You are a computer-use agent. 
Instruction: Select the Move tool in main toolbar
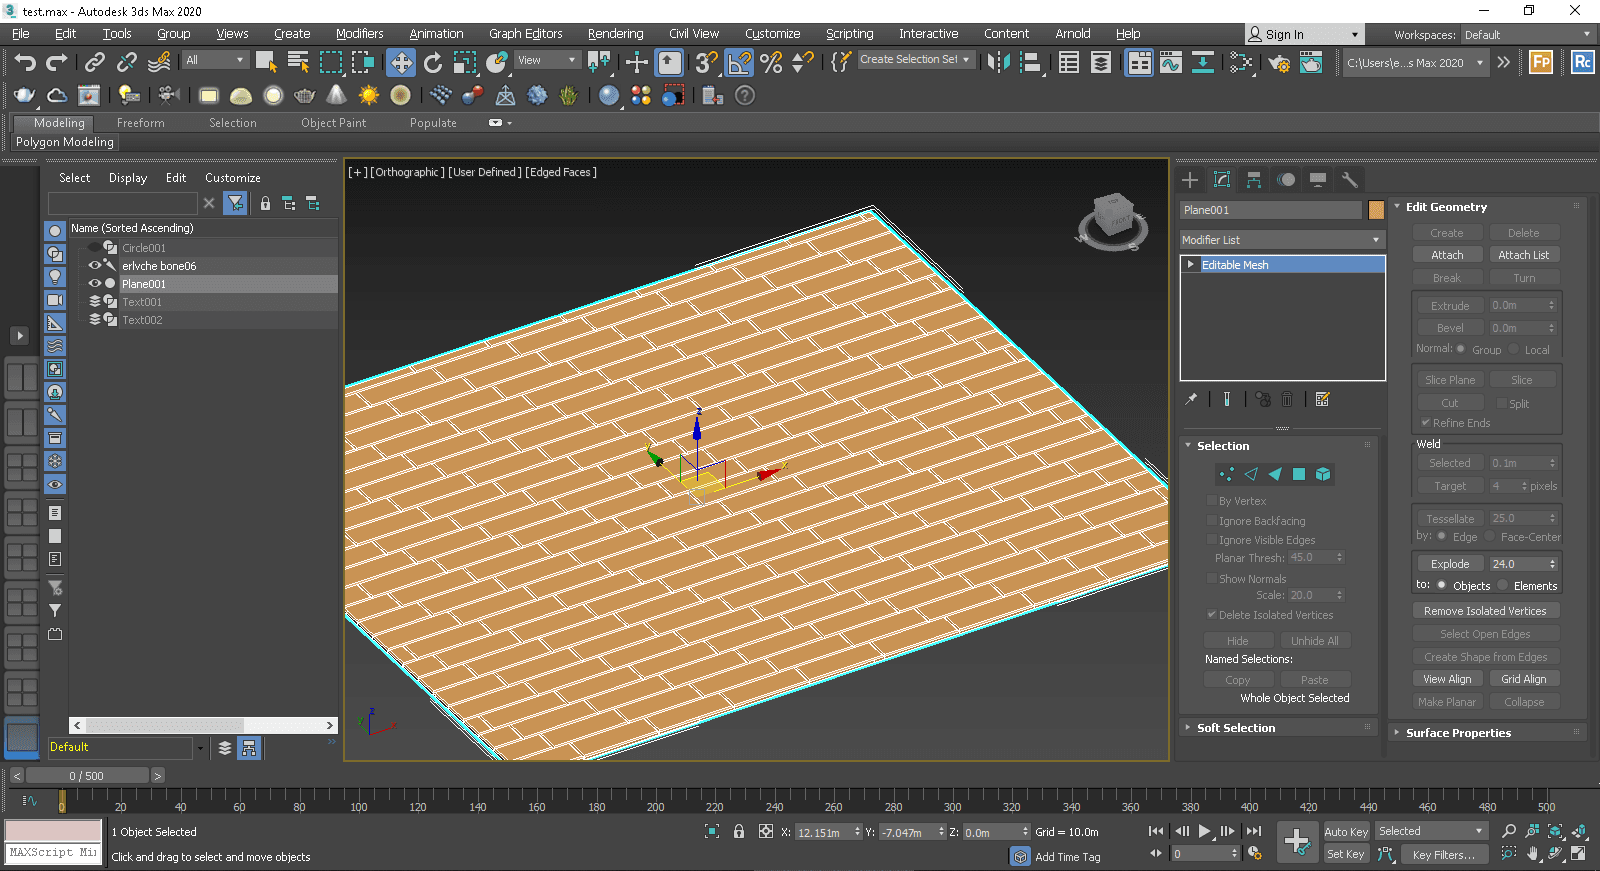[401, 63]
